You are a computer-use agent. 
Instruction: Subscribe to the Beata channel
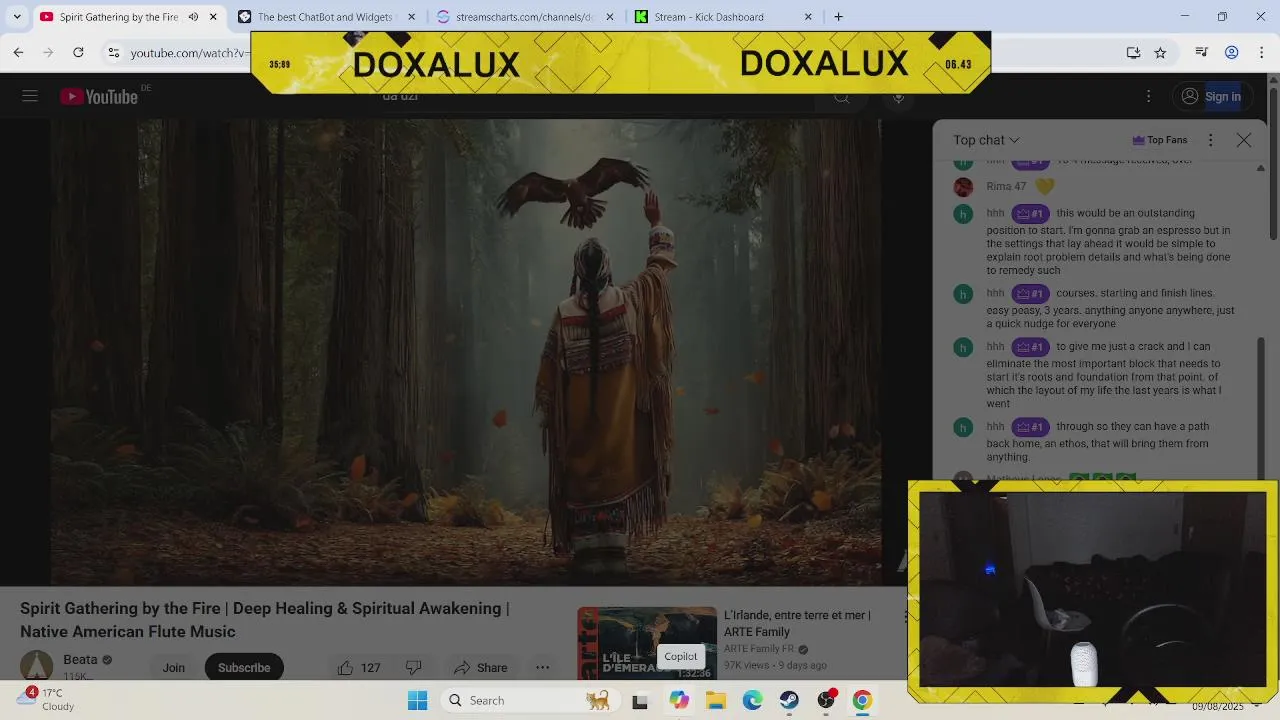pyautogui.click(x=244, y=667)
